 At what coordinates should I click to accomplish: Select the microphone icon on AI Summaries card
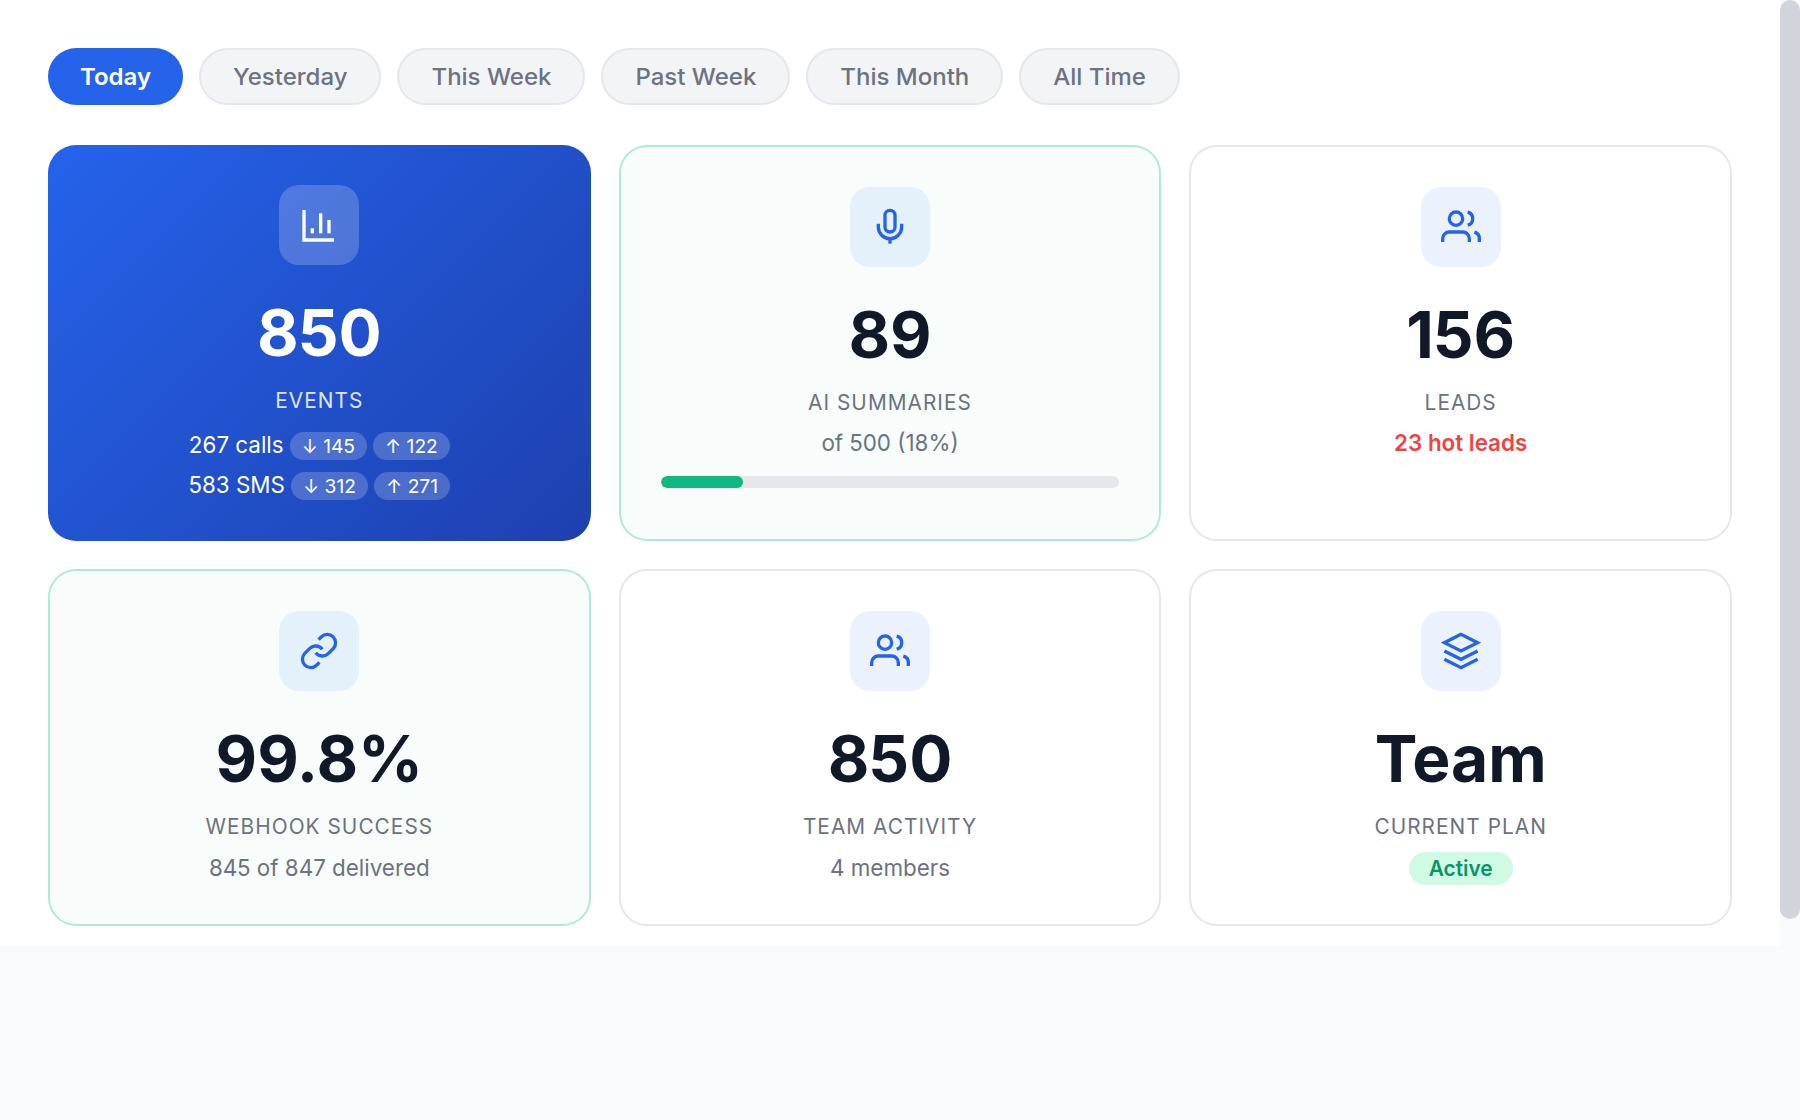[x=889, y=227]
